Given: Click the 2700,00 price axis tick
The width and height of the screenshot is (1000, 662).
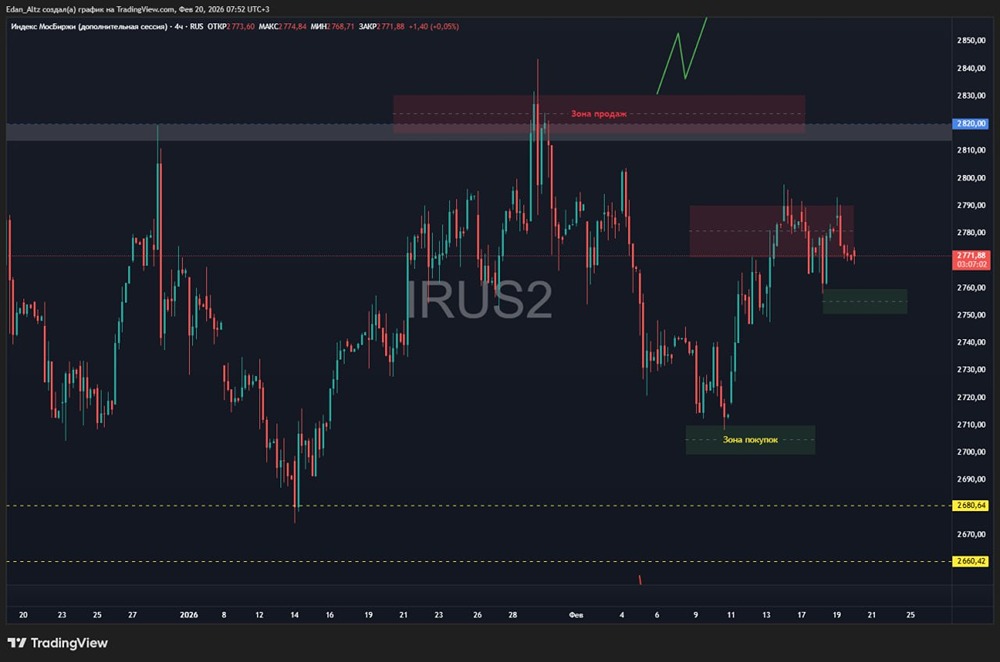Looking at the screenshot, I should [971, 452].
